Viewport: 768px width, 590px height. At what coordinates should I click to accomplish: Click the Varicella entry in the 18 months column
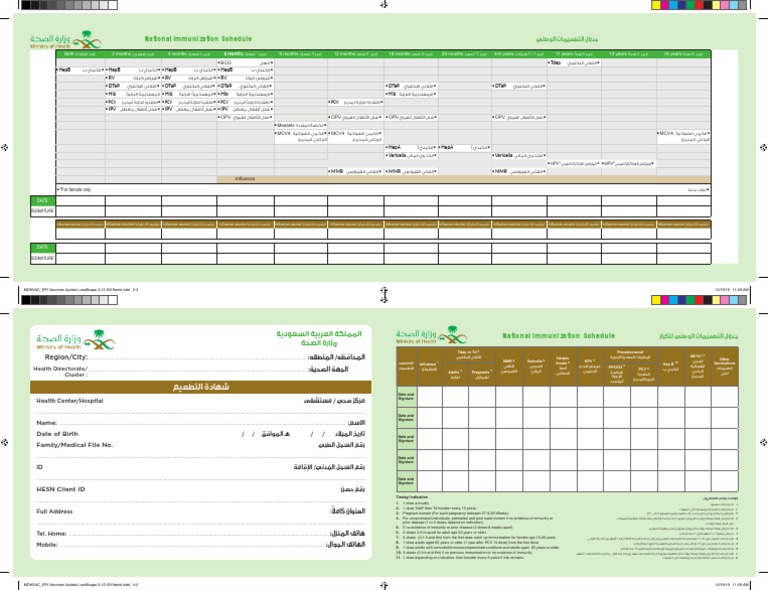tap(411, 155)
